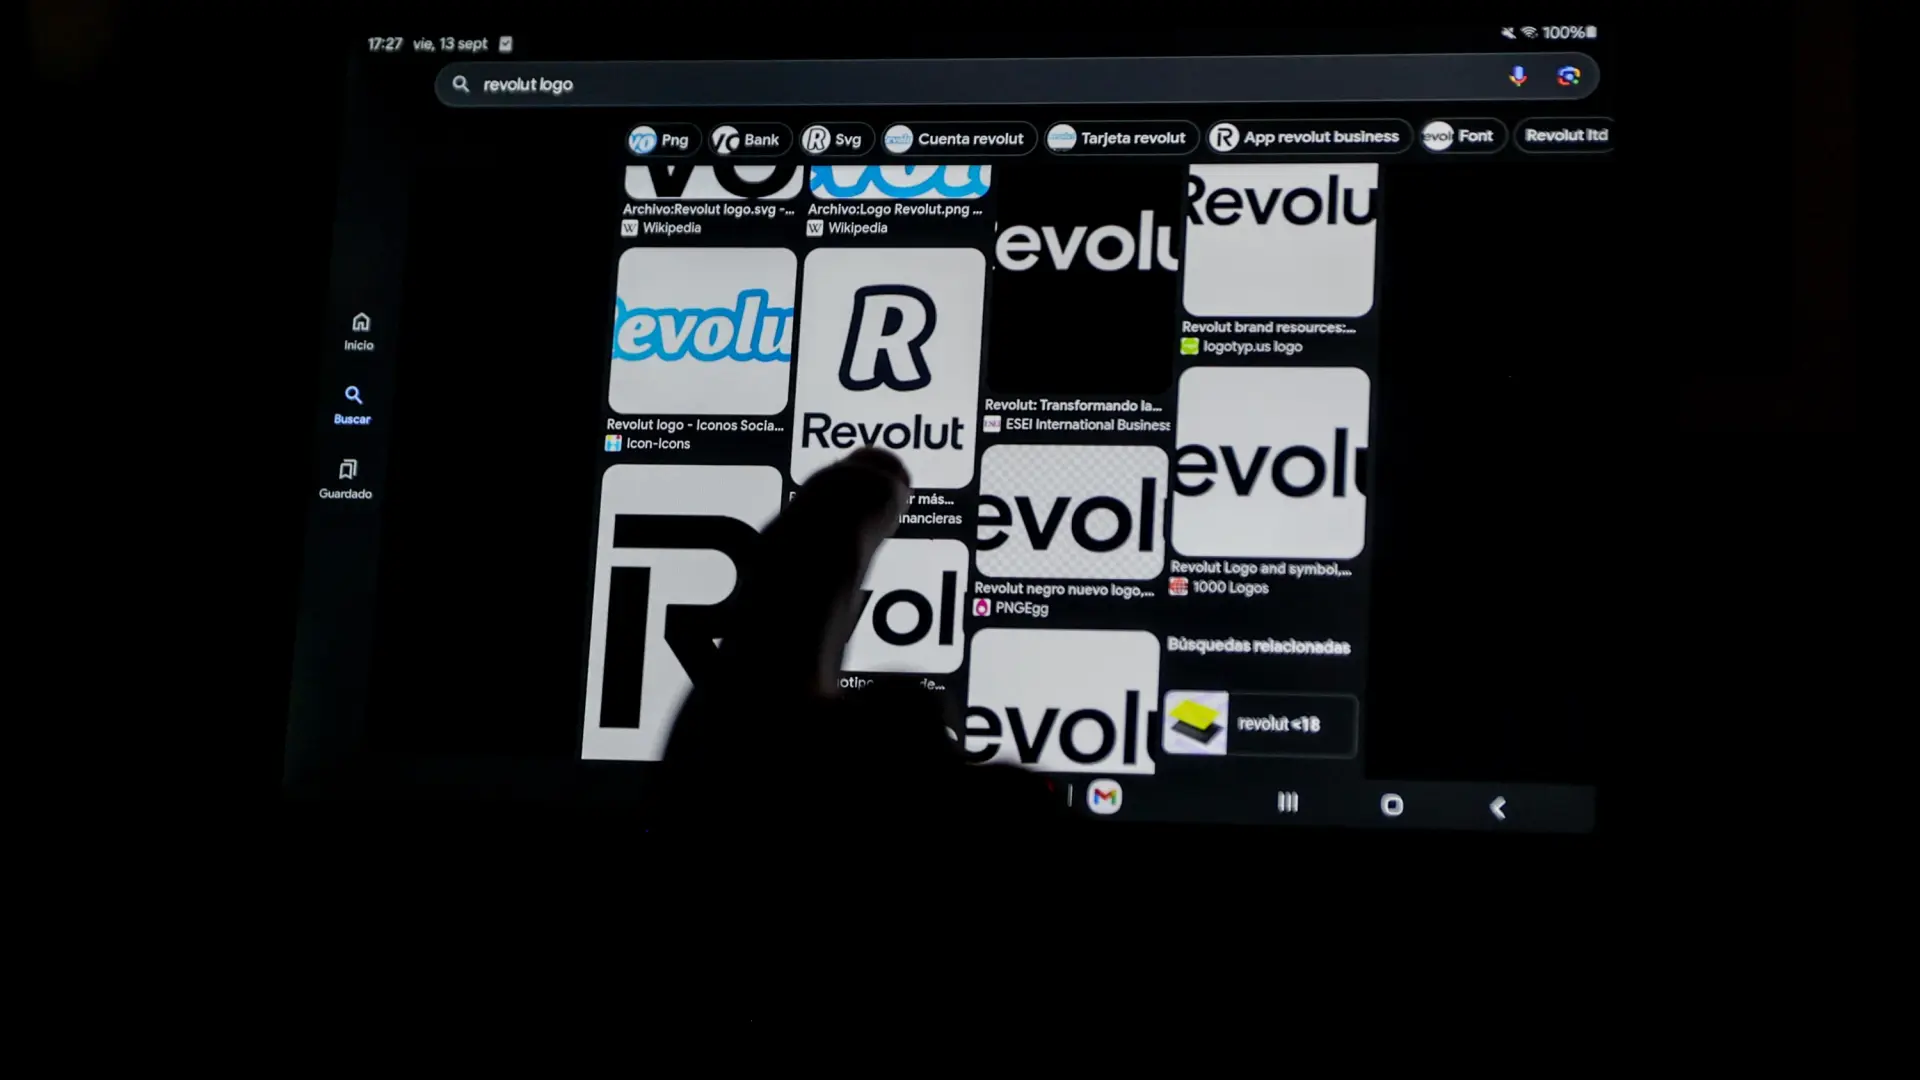
Task: Open white Revolut logo on black thumbnail
Action: coord(1083,280)
